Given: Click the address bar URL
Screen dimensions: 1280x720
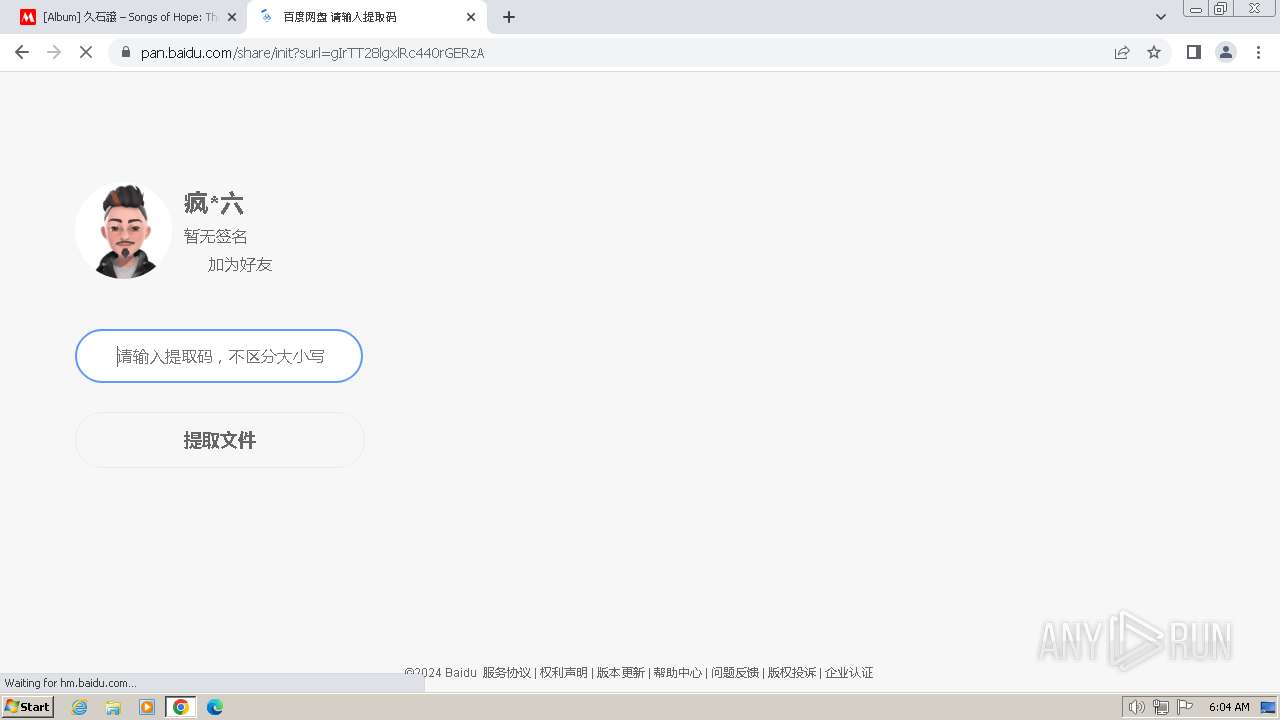Looking at the screenshot, I should point(312,53).
